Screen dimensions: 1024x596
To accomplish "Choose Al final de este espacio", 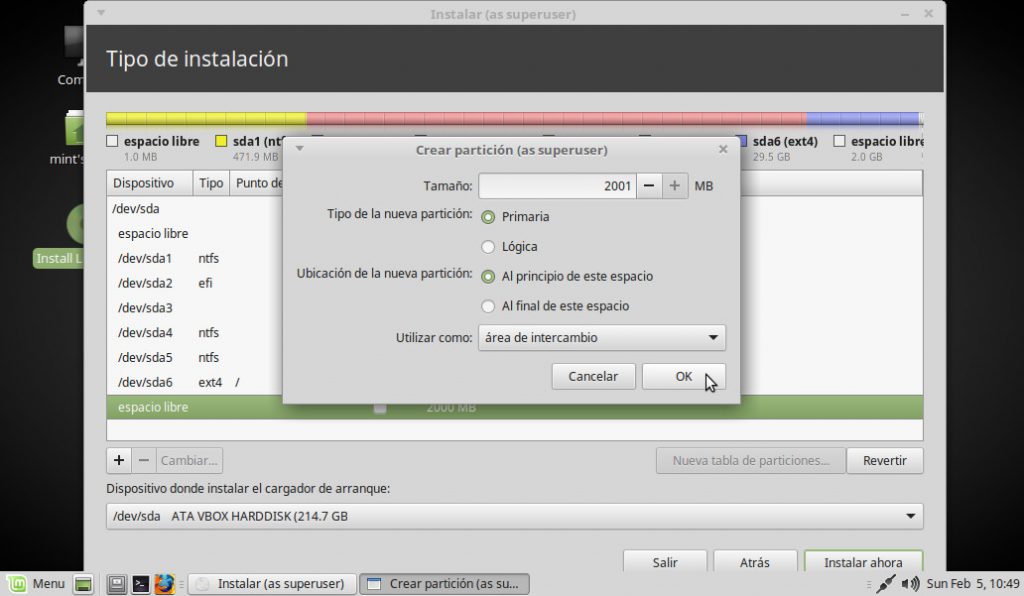I will pyautogui.click(x=488, y=306).
